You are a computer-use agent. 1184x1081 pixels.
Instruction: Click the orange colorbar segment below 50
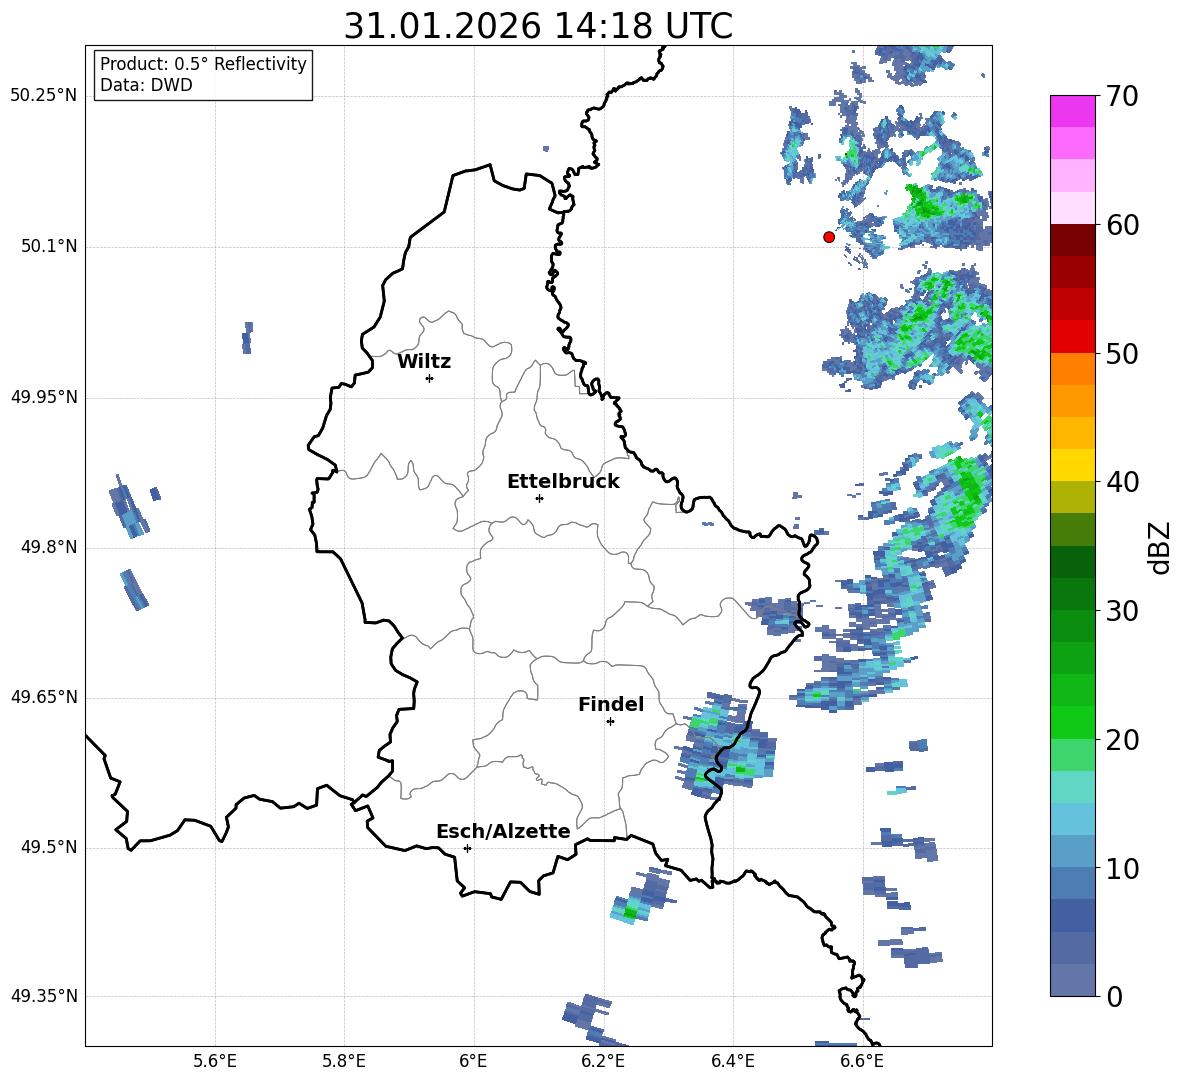point(1072,368)
